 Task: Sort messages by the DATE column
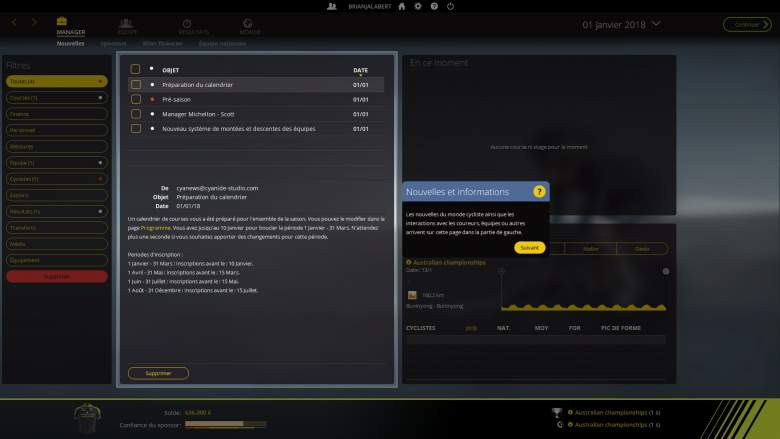(360, 70)
